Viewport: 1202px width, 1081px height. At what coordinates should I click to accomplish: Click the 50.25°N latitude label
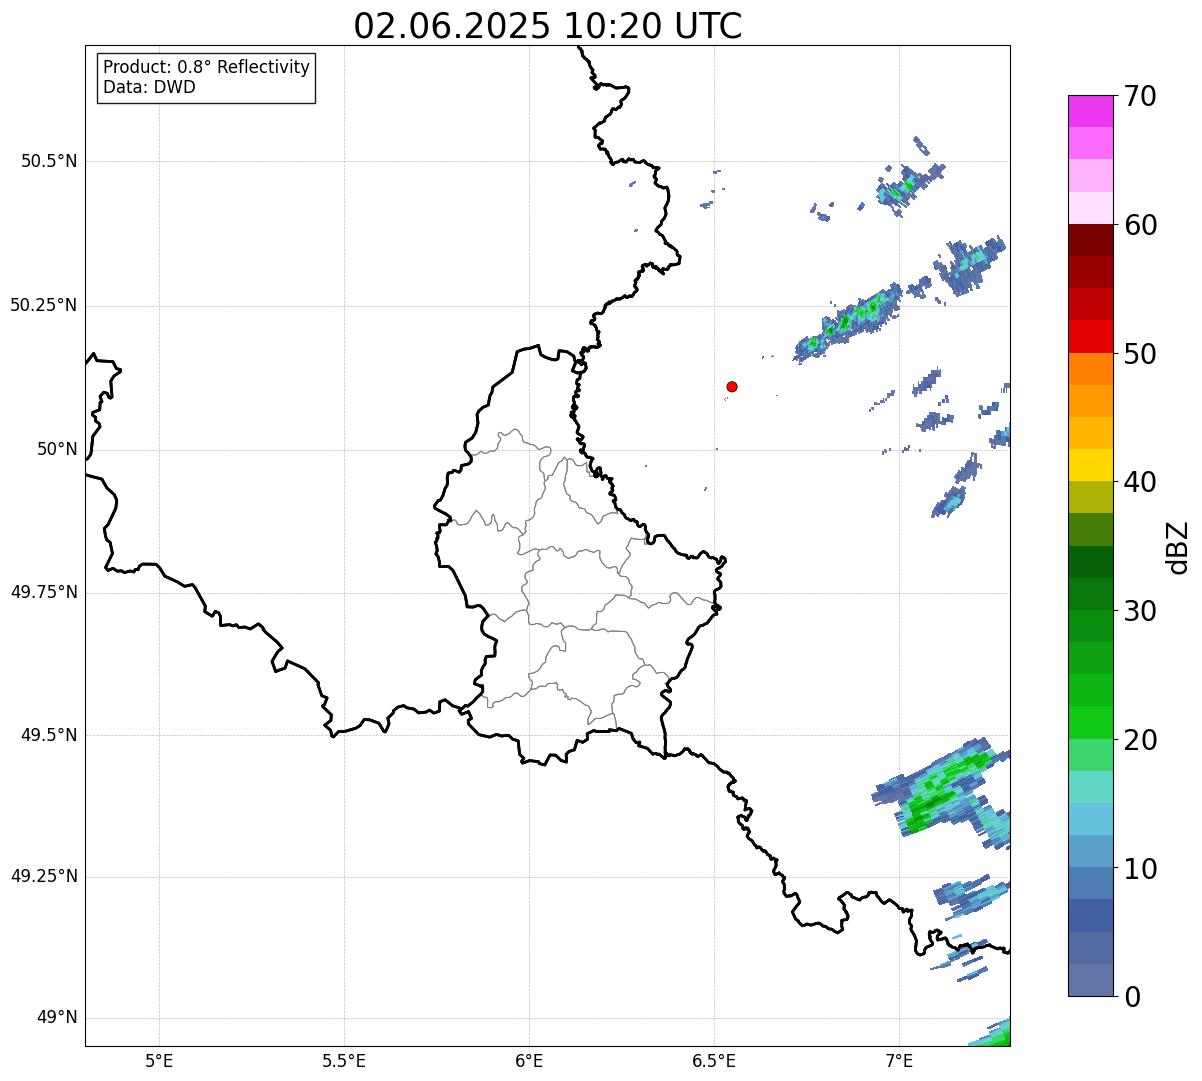point(44,305)
